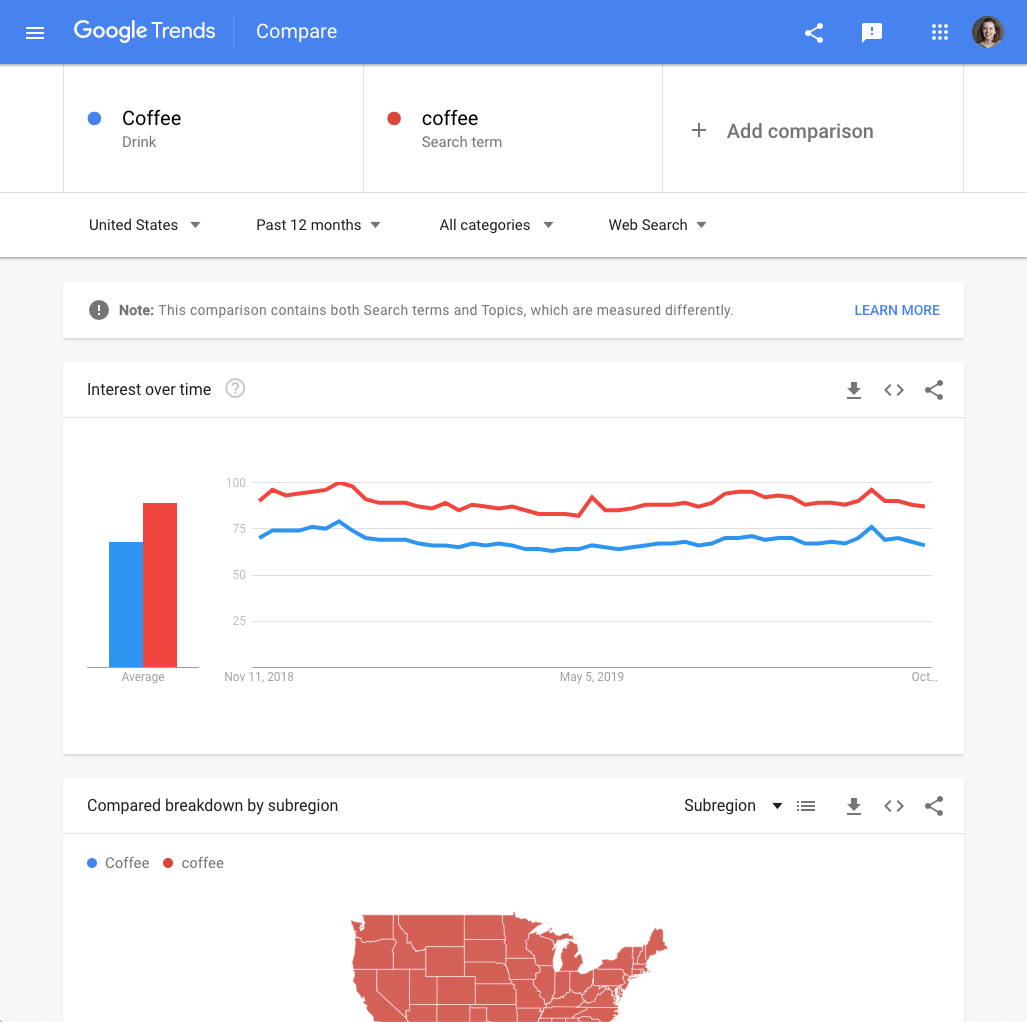1027x1022 pixels.
Task: Open the send feedback icon
Action: (871, 32)
